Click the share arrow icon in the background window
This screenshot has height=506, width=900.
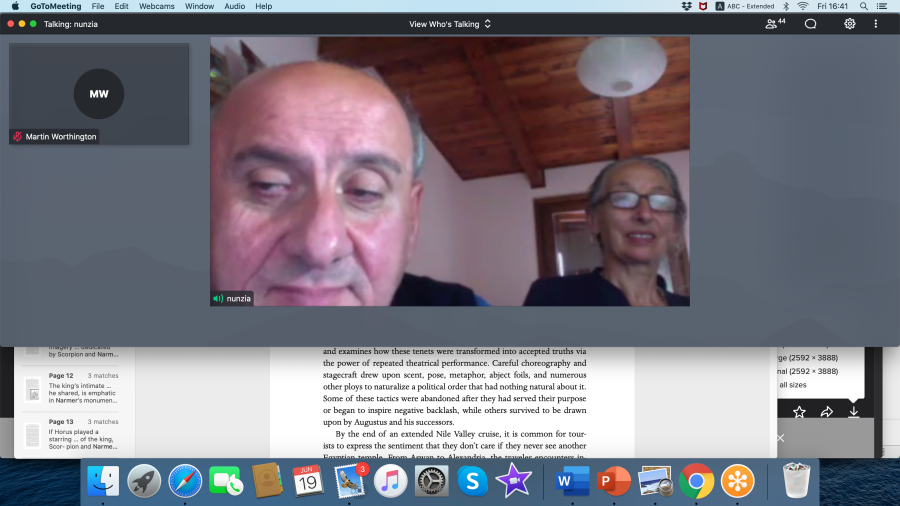pyautogui.click(x=827, y=411)
